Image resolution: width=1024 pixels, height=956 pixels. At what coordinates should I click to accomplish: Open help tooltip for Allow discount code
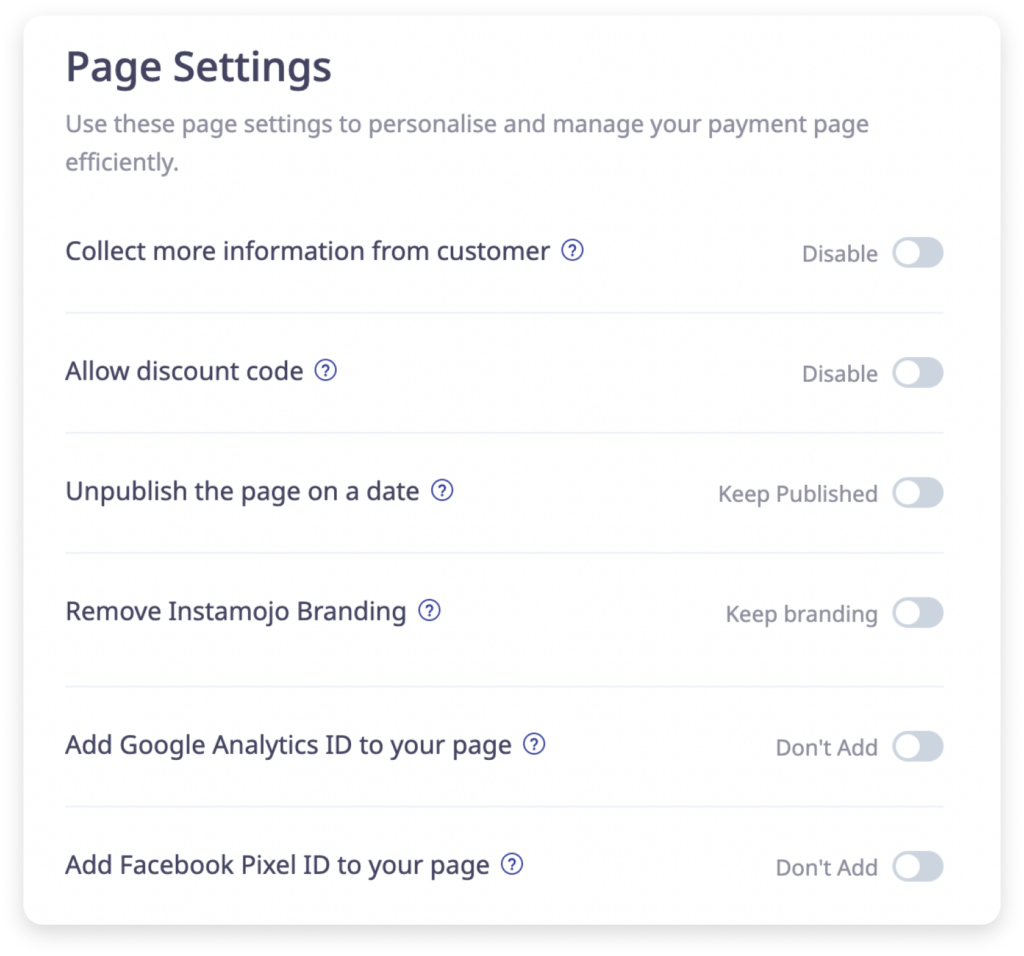(326, 371)
